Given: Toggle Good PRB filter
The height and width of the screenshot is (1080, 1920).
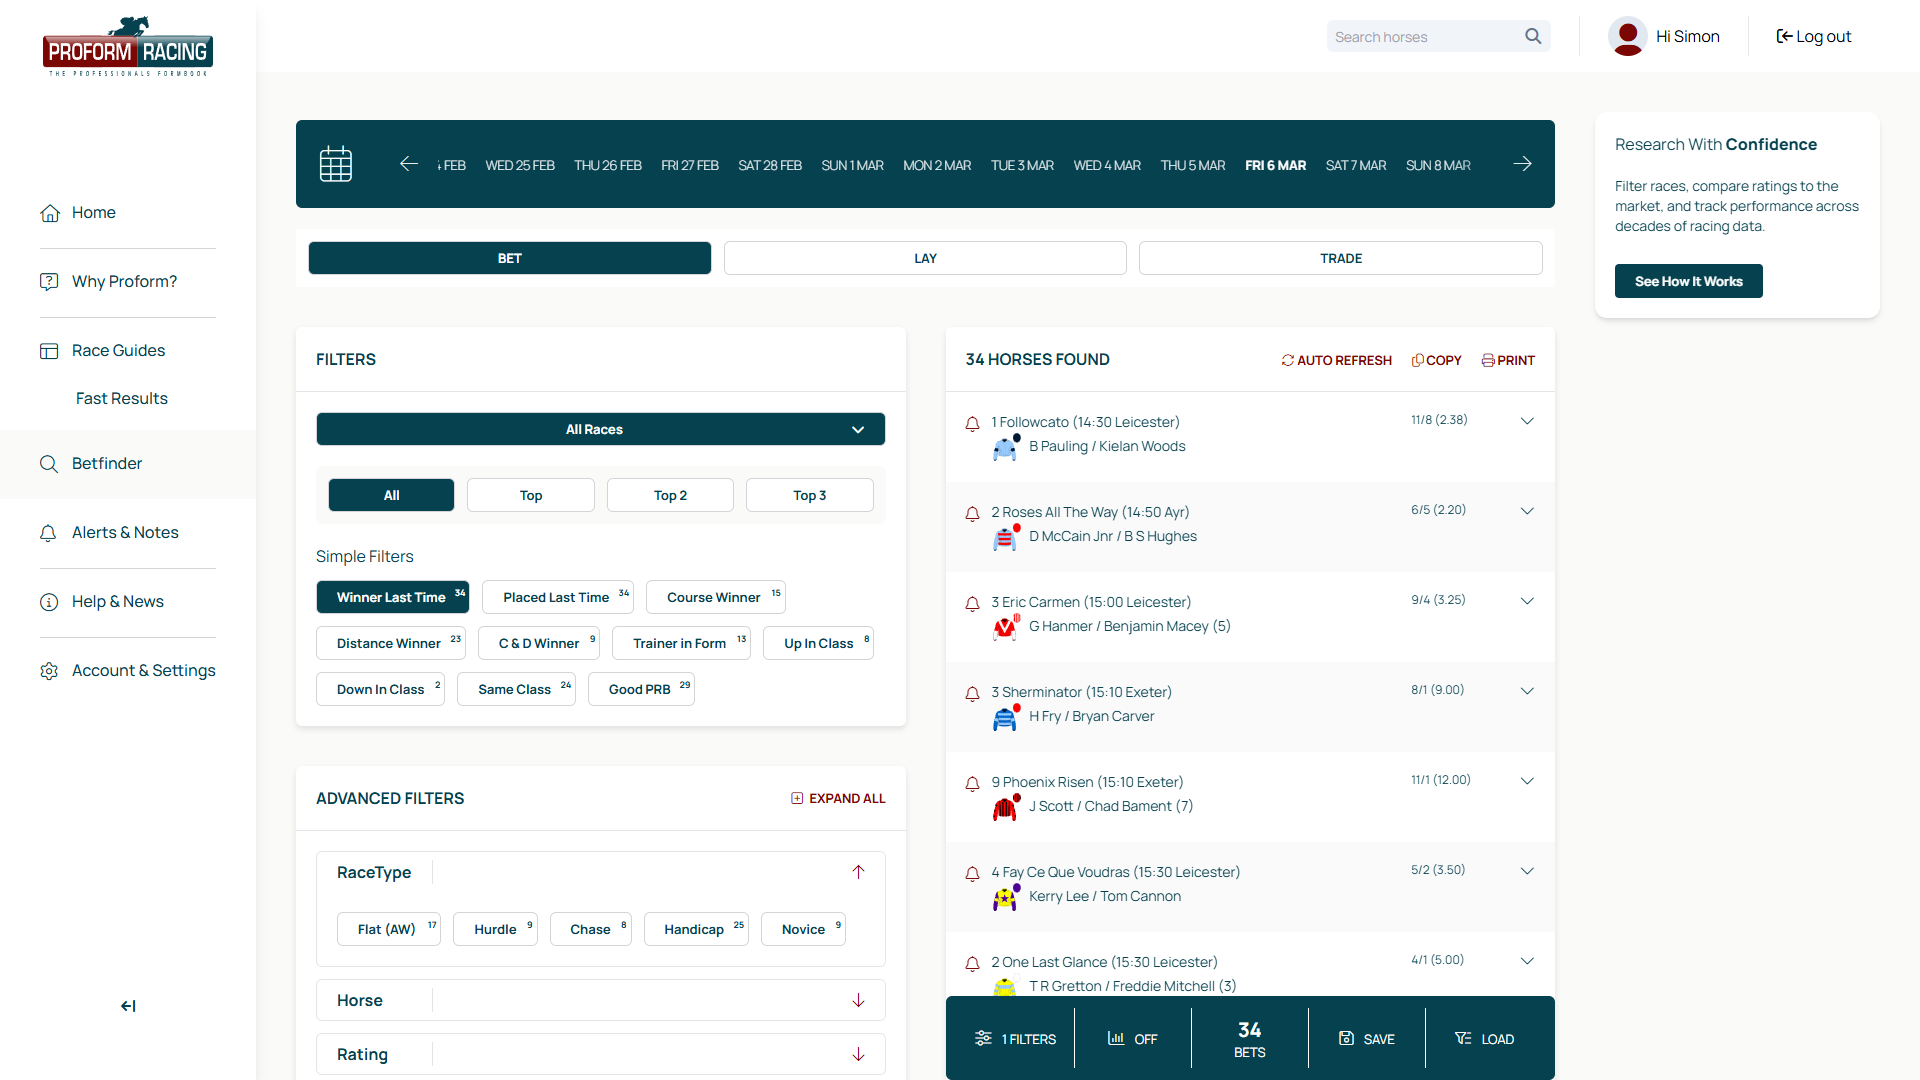Looking at the screenshot, I should [x=641, y=689].
